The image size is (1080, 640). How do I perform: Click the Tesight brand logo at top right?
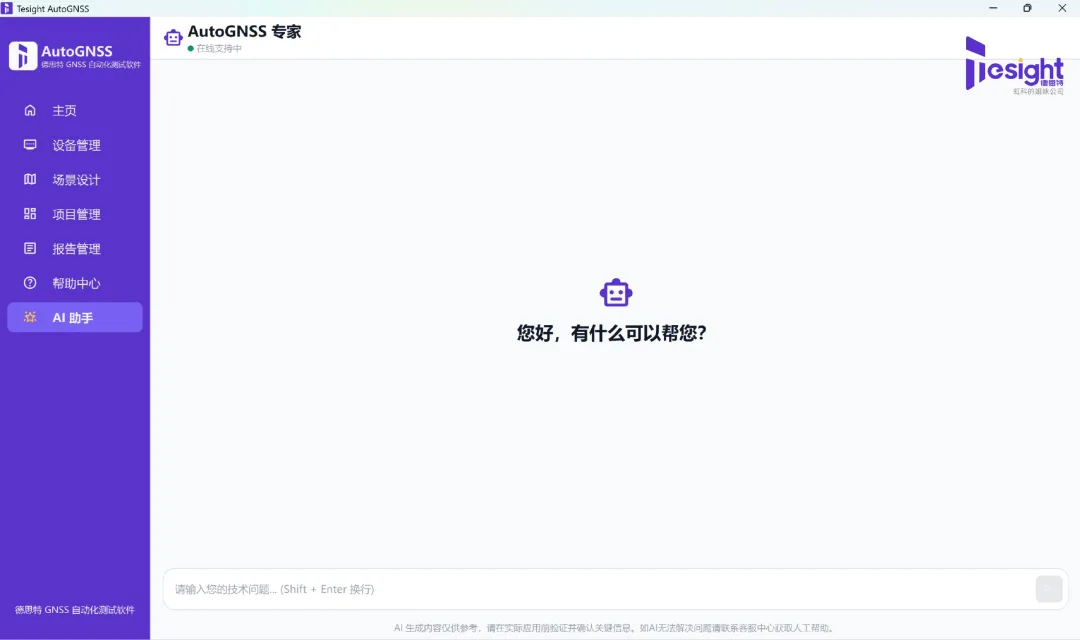click(1014, 65)
